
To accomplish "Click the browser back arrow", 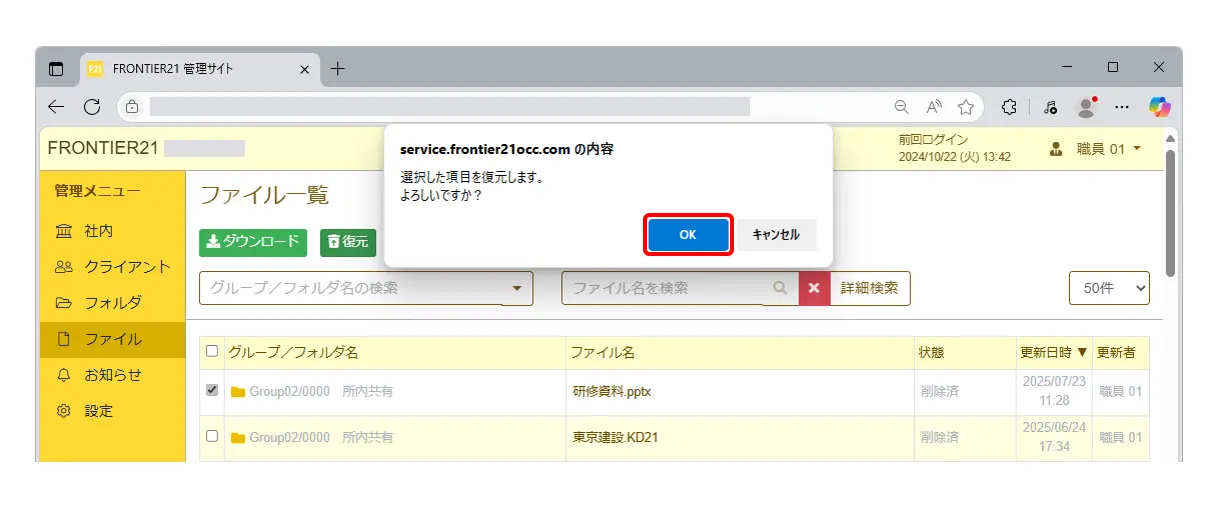I will click(57, 107).
